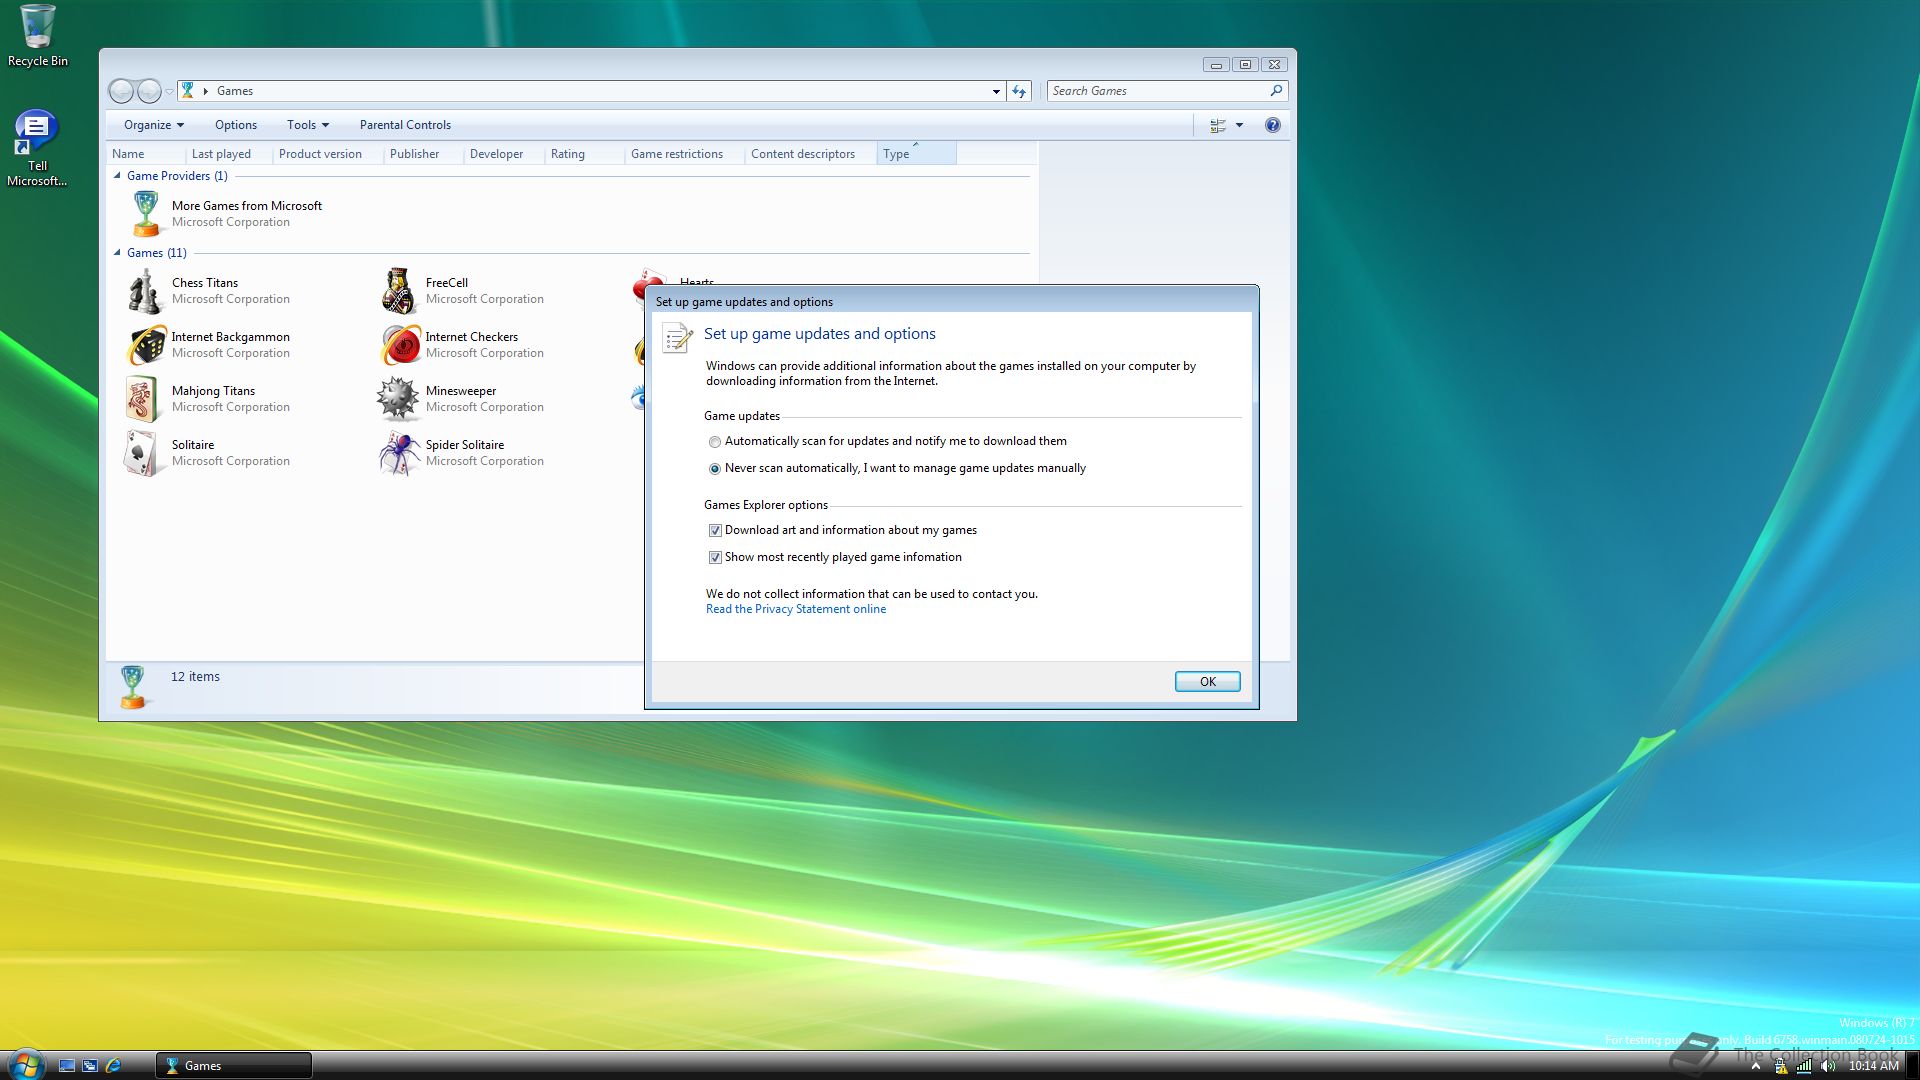The height and width of the screenshot is (1080, 1920).
Task: Open the Windows Start orb
Action: 27,1063
